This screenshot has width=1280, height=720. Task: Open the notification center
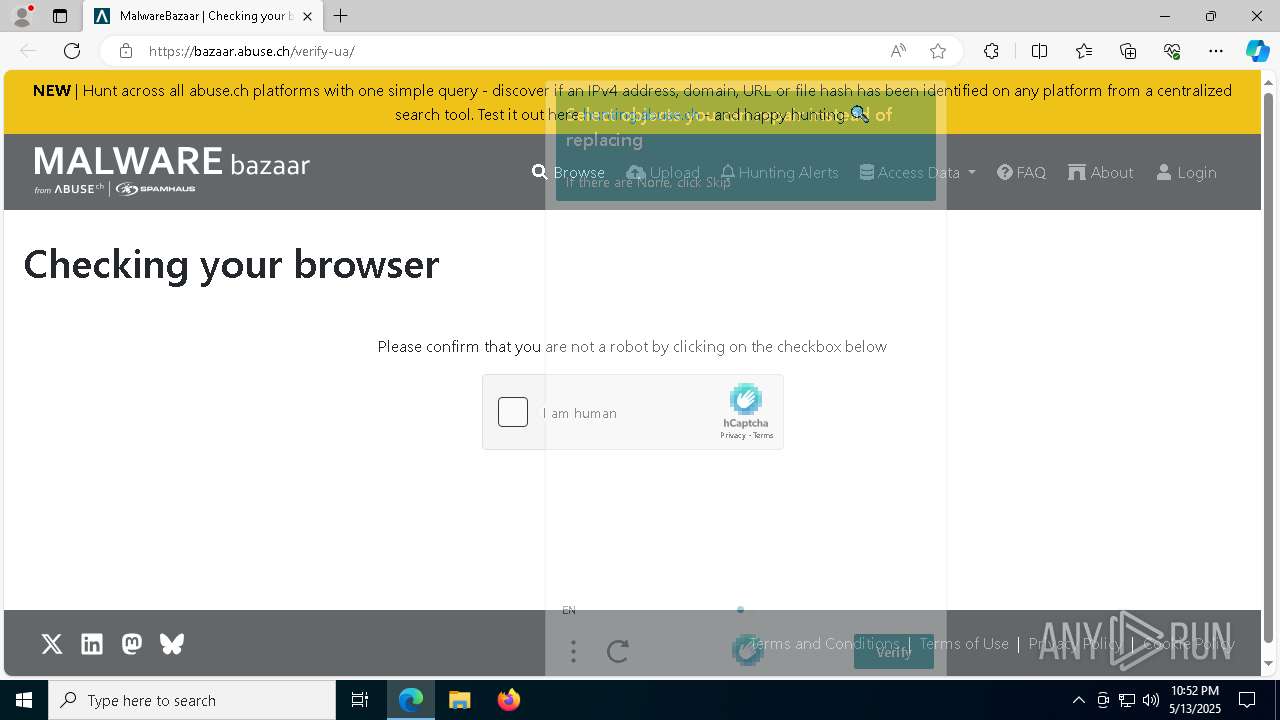coord(1247,700)
